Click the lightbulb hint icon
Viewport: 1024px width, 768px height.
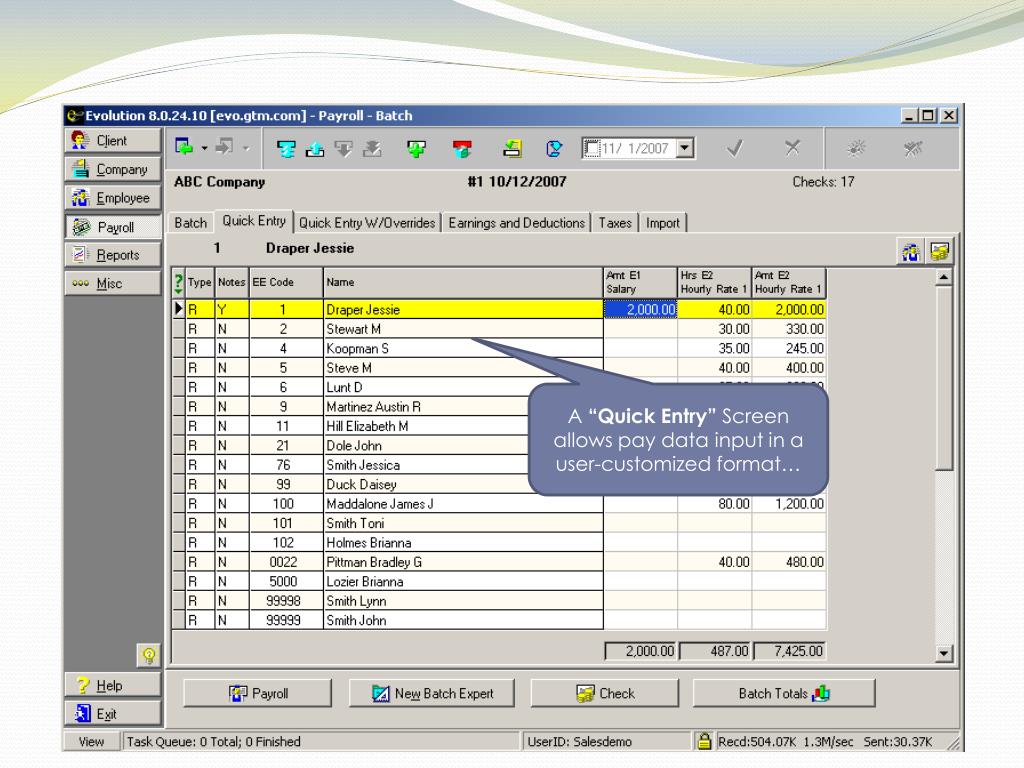pos(149,654)
